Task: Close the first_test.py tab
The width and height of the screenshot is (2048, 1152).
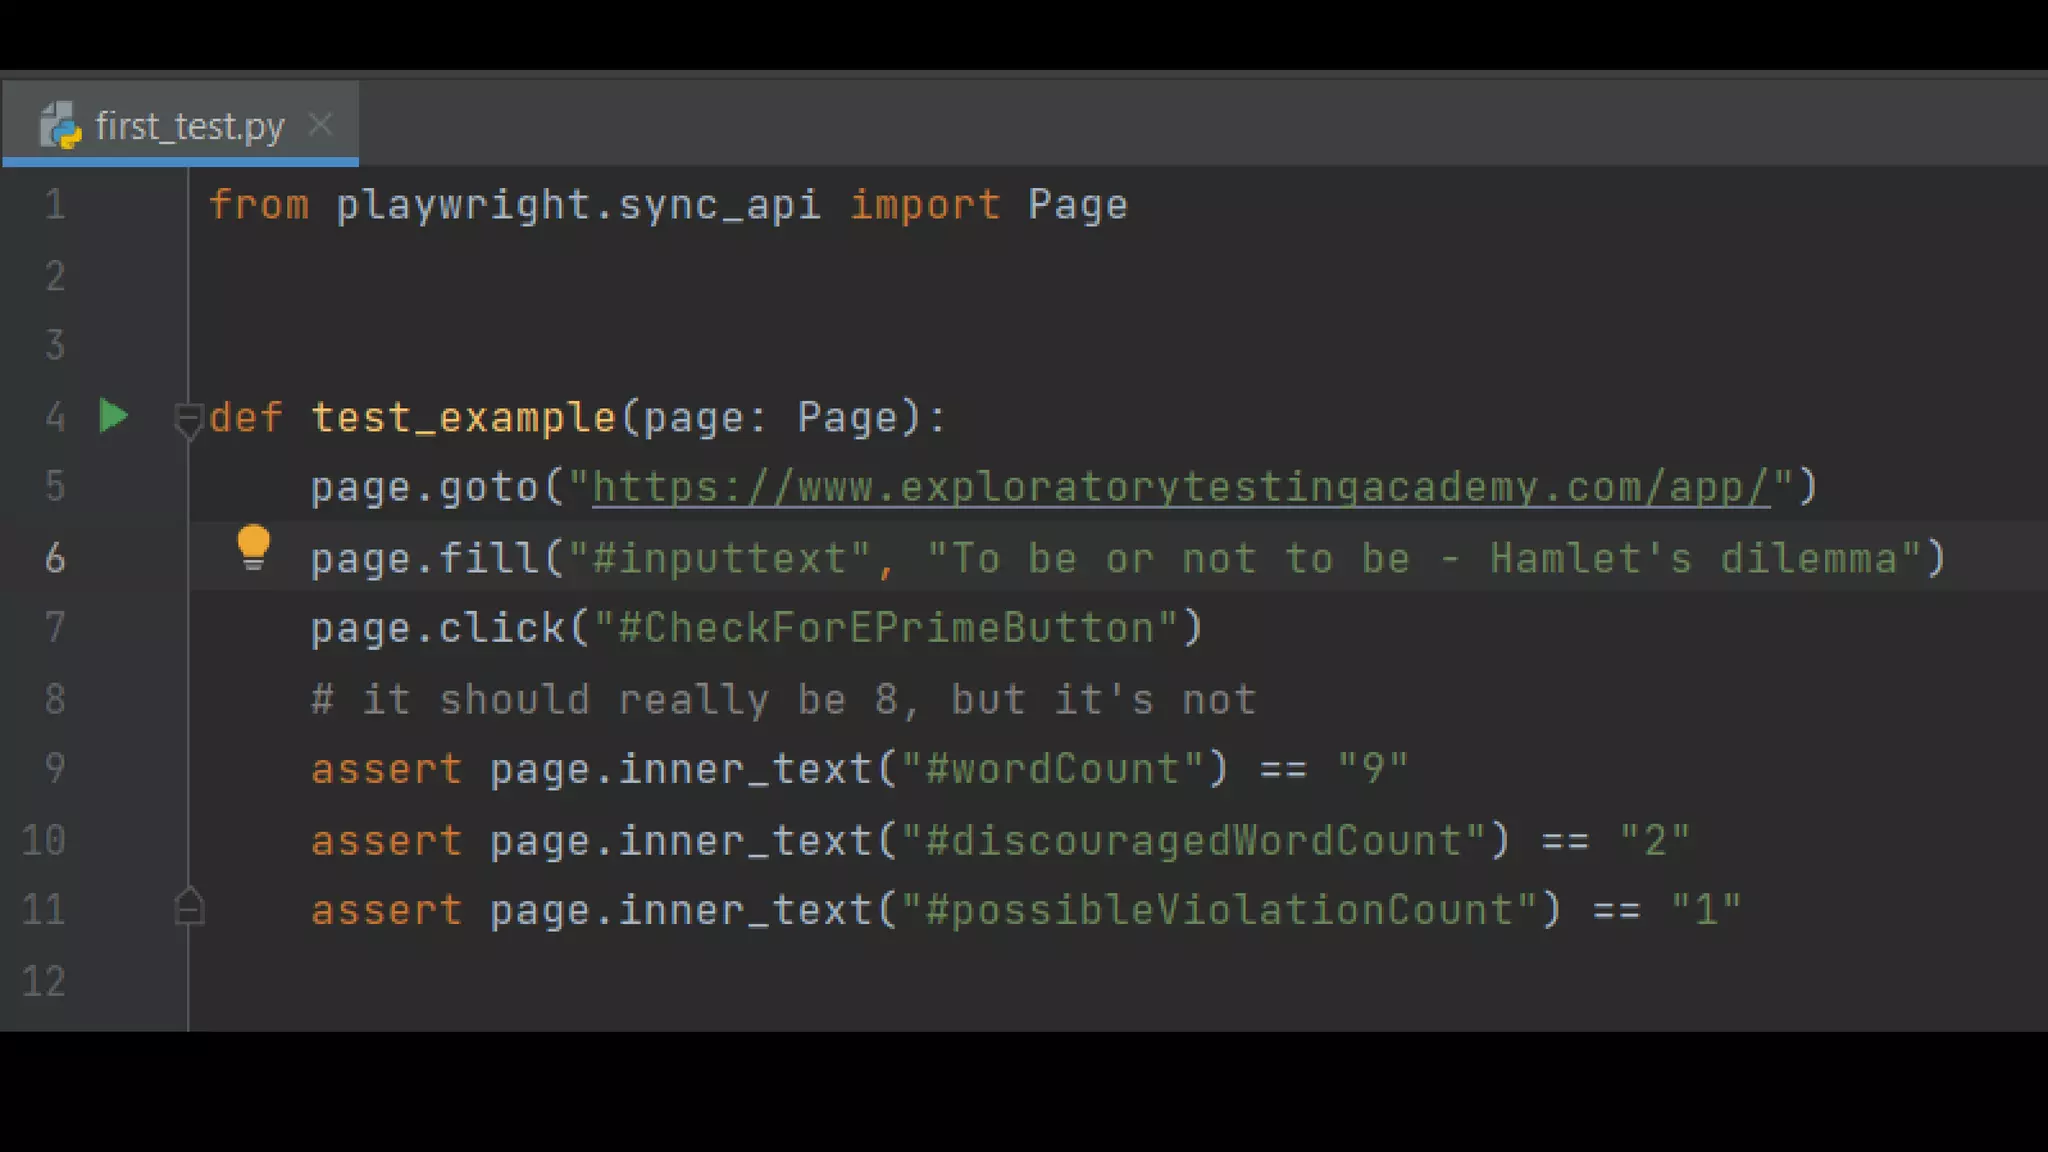Action: tap(320, 125)
